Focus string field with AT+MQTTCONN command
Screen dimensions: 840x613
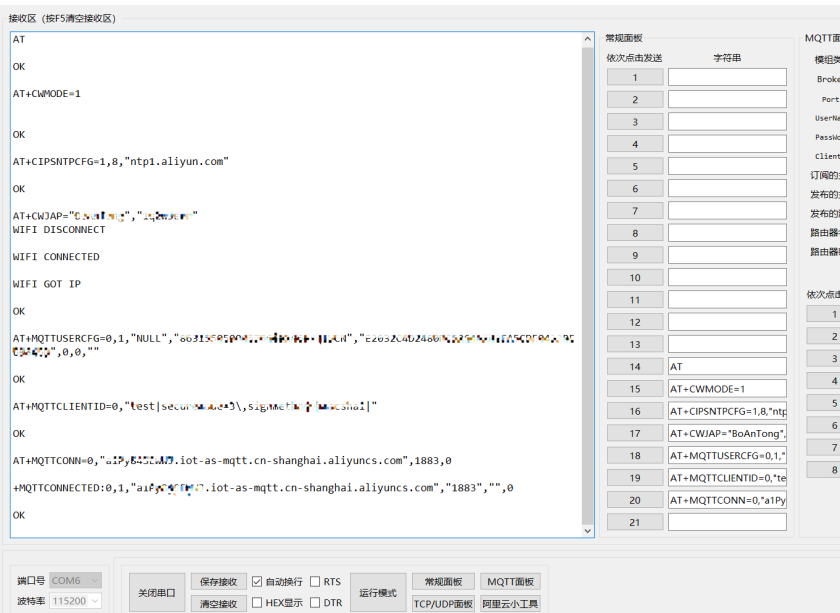(727, 500)
